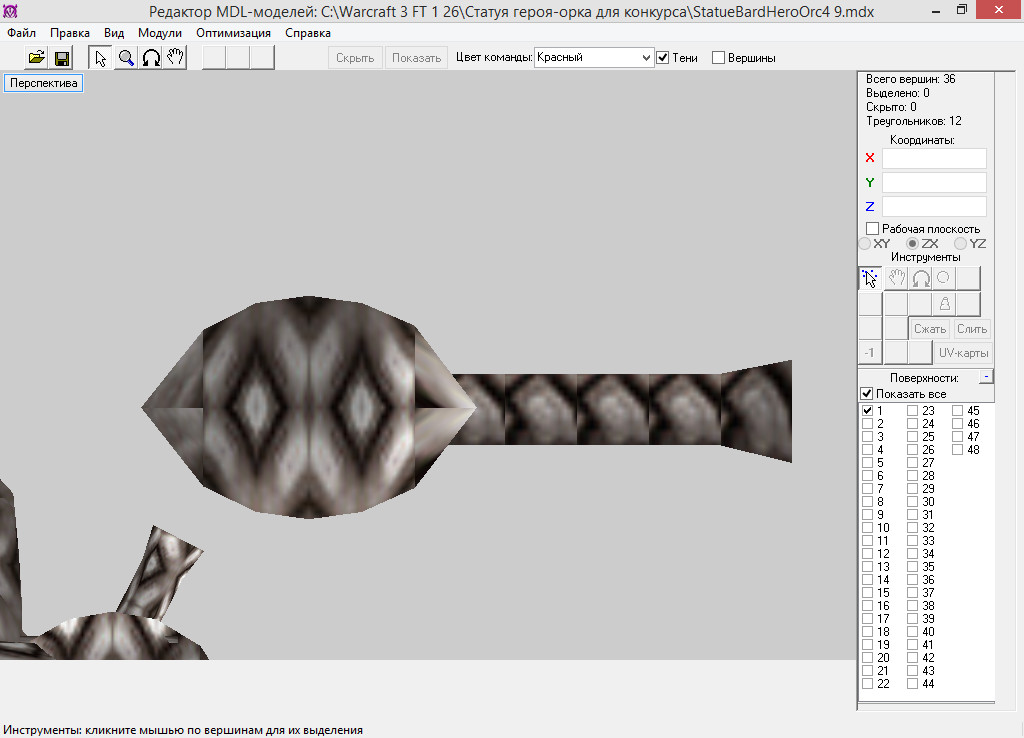Click the open file folder icon
The image size is (1024, 738).
pos(37,57)
